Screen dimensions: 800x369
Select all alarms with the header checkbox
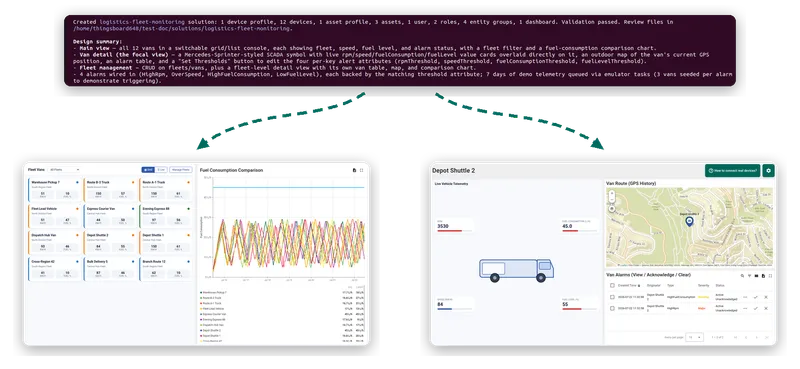coord(612,285)
